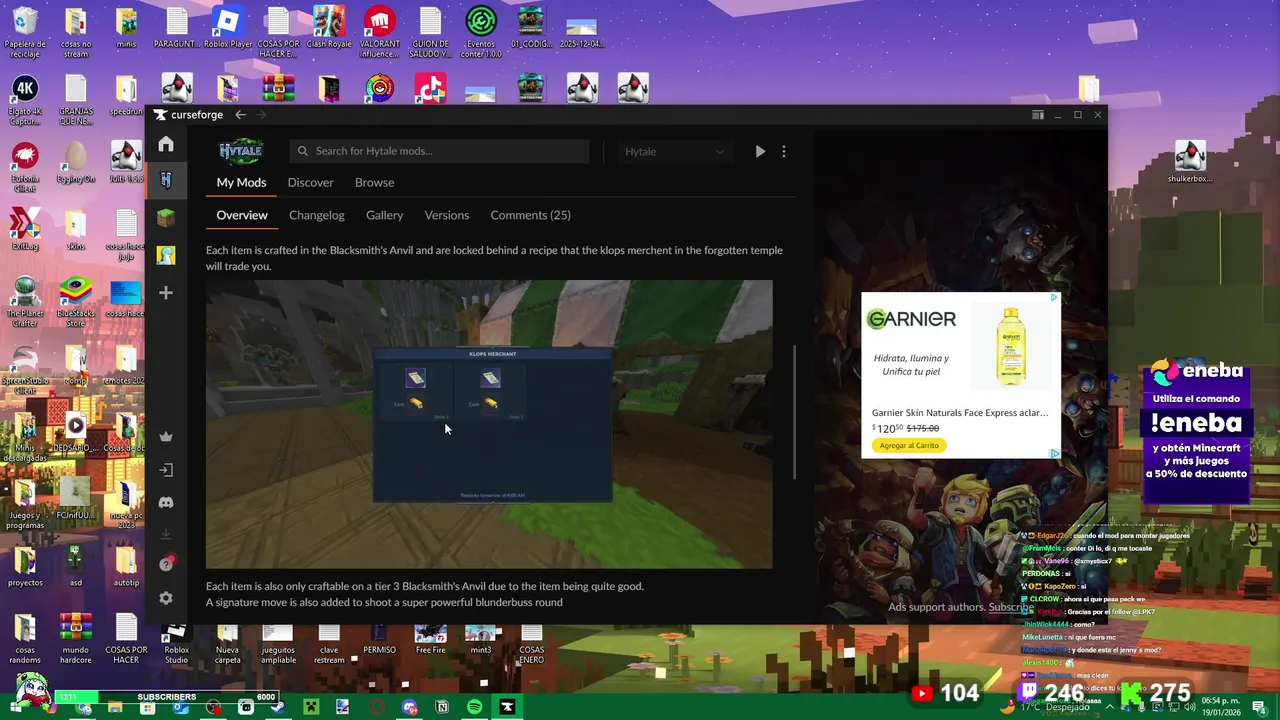Viewport: 1280px width, 720px height.
Task: Open the Versions tab
Action: coord(446,215)
